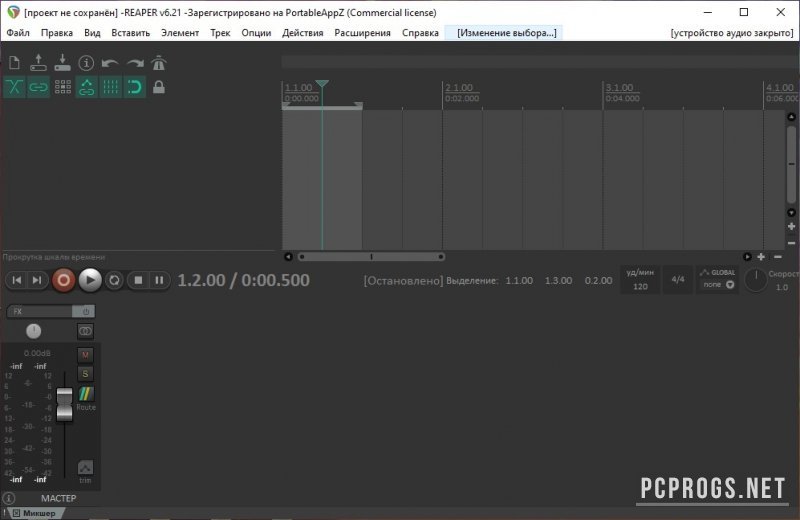The image size is (800, 520).
Task: Solo the master track with S button
Action: tap(85, 373)
